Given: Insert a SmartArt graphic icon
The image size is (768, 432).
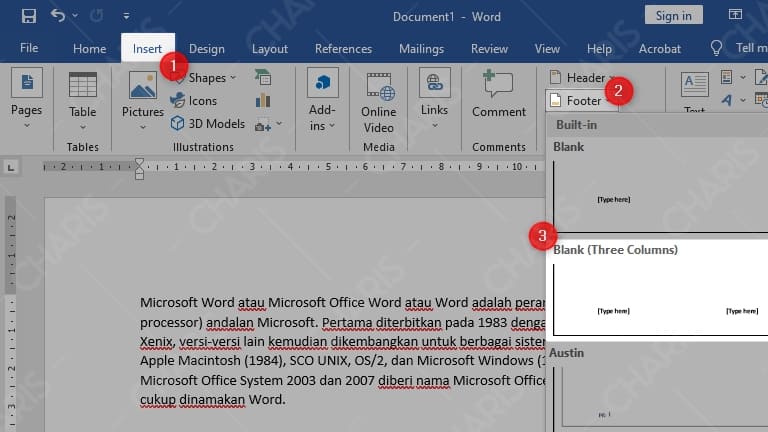Looking at the screenshot, I should [x=263, y=77].
